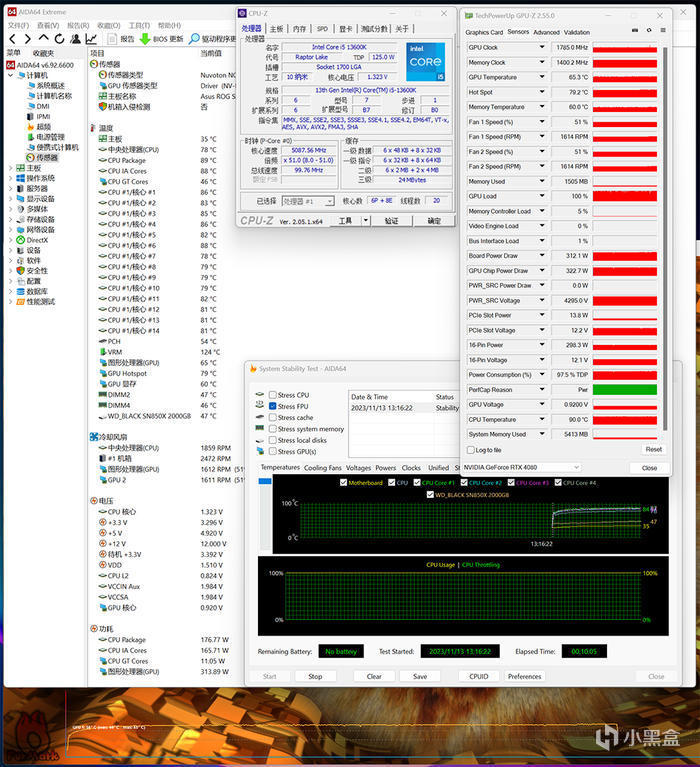Image resolution: width=700 pixels, height=767 pixels.
Task: Click Stop in System Stability Test
Action: point(316,677)
